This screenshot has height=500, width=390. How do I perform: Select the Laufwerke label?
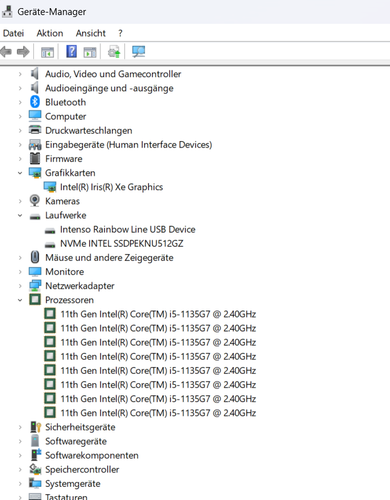click(66, 215)
